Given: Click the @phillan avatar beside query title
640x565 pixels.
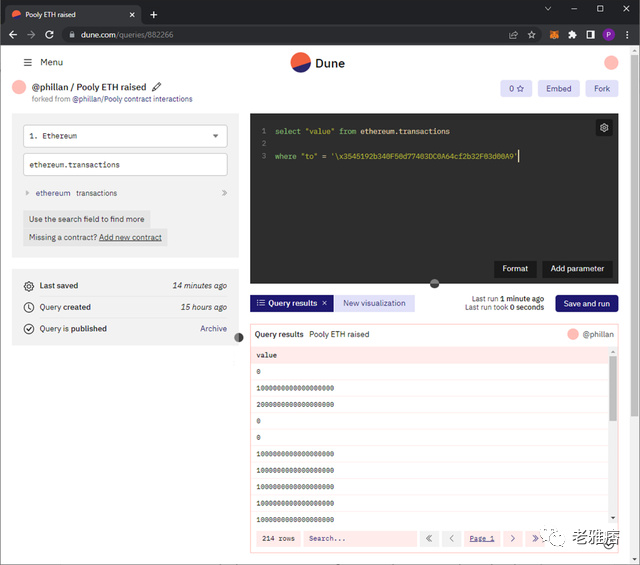Looking at the screenshot, I should (x=19, y=87).
